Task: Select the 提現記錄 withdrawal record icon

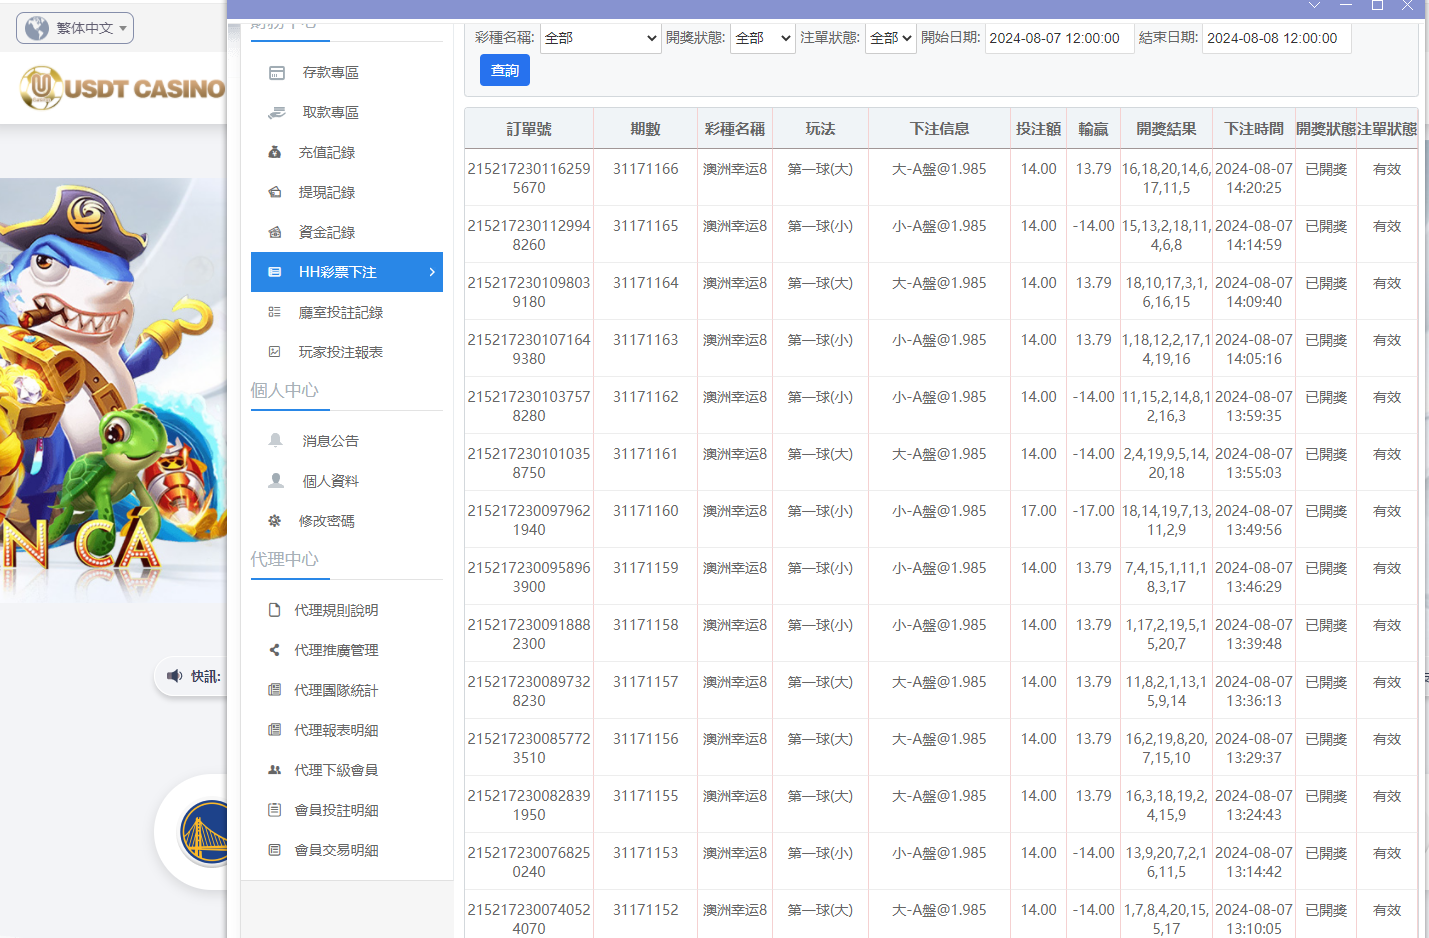Action: (277, 192)
